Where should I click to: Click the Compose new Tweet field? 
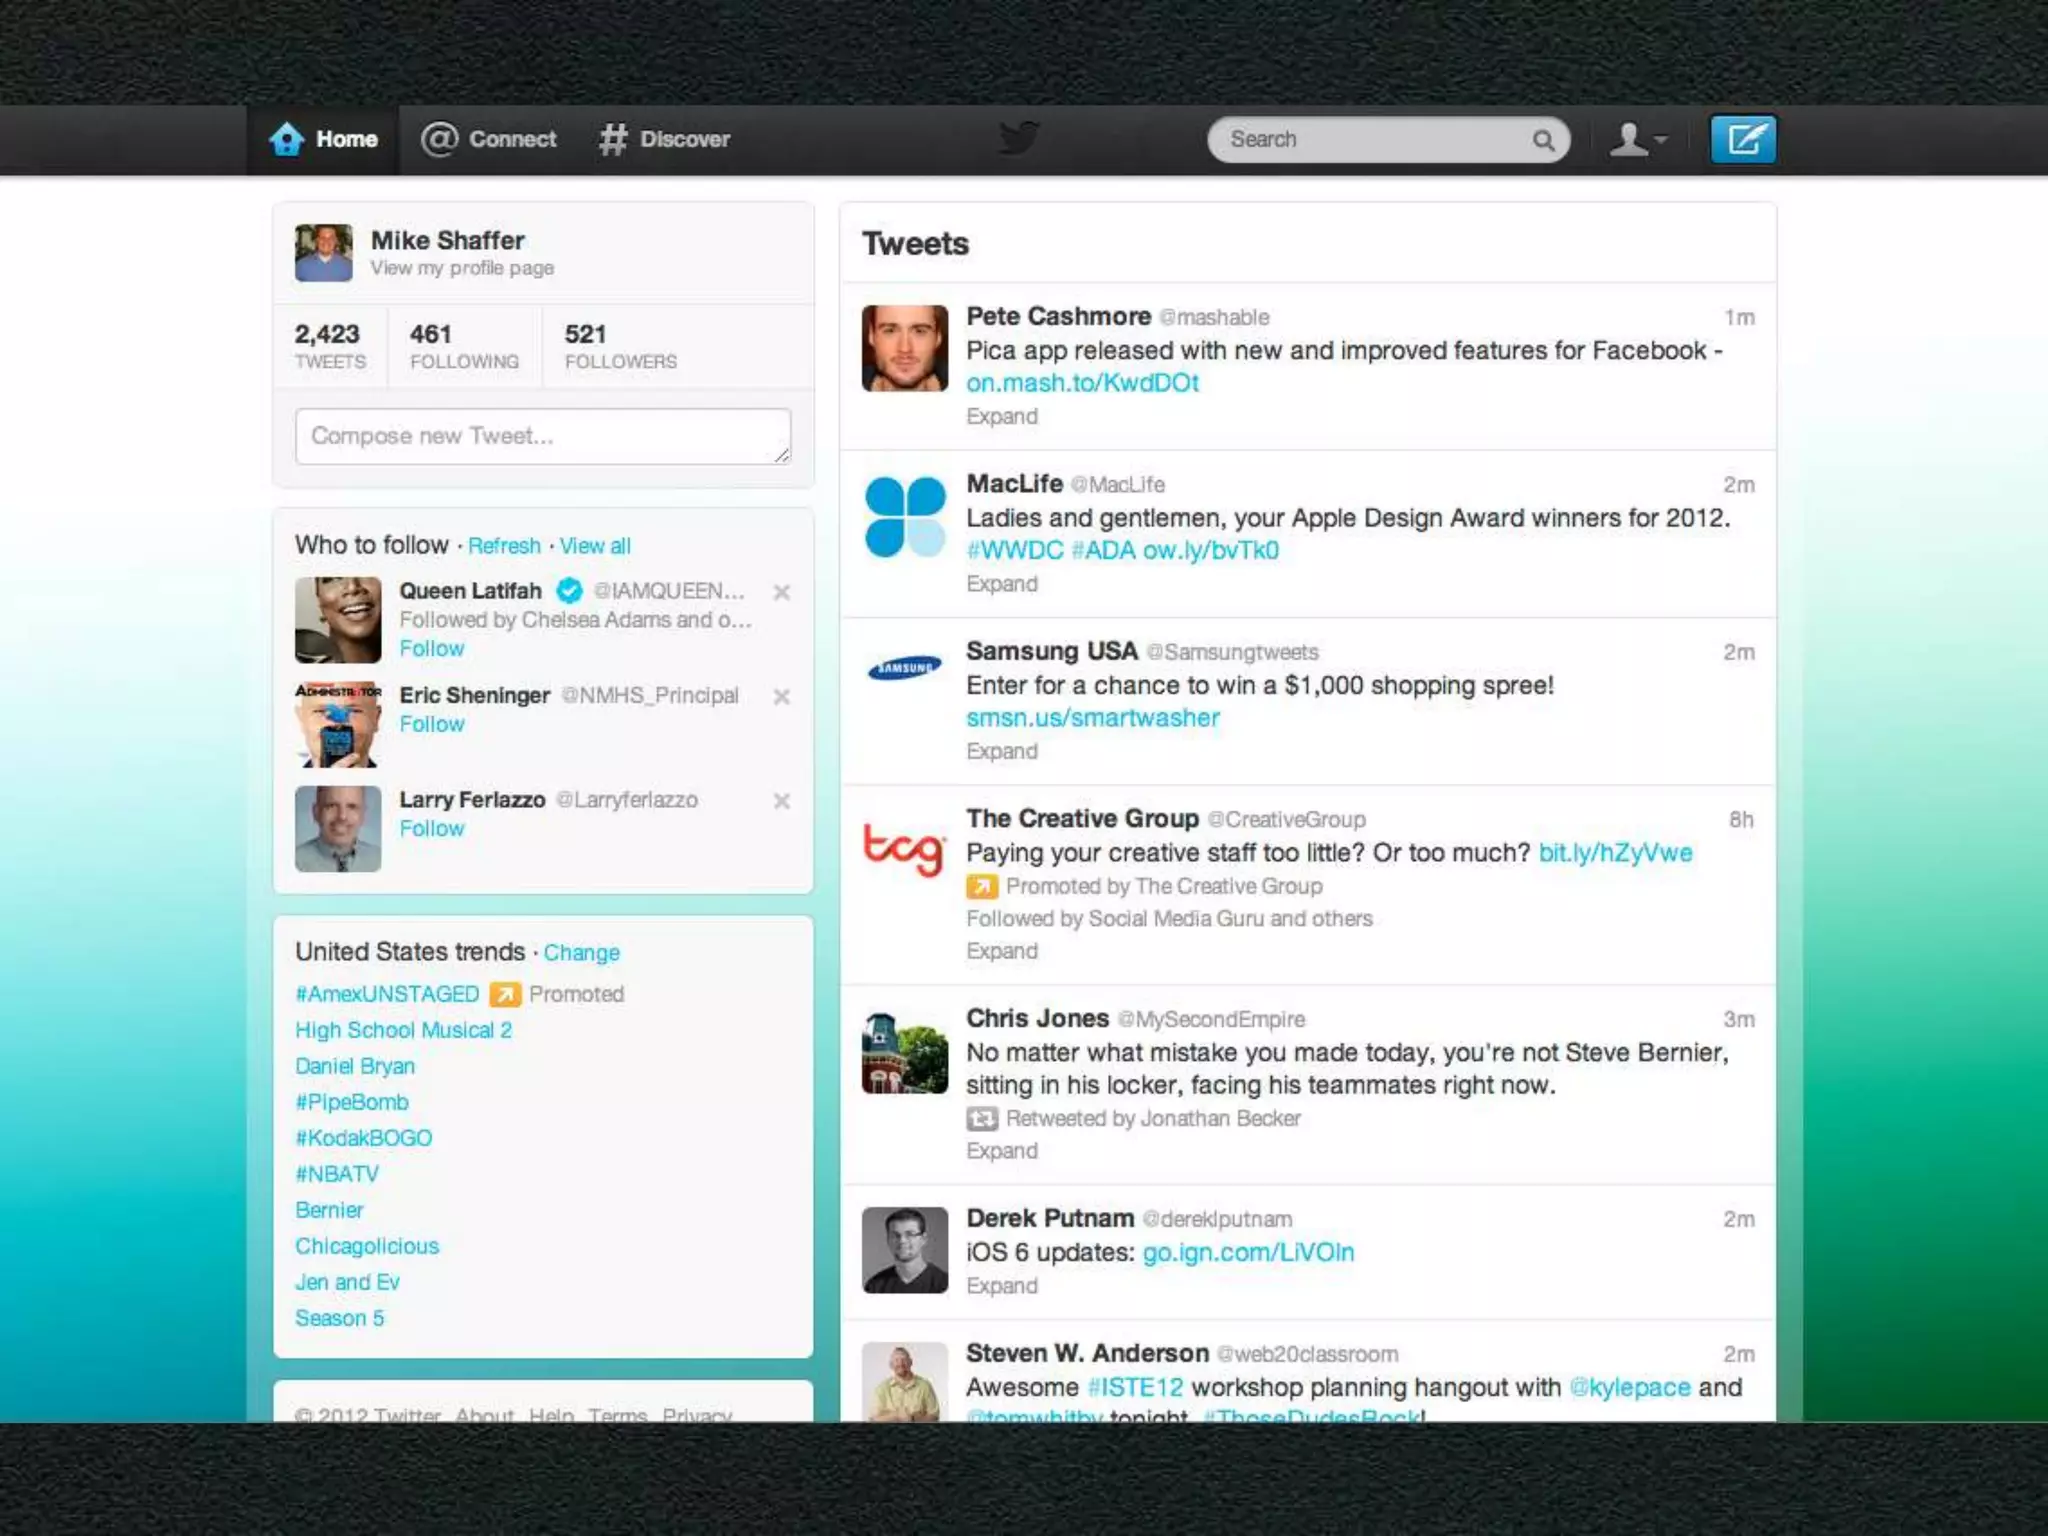click(x=542, y=436)
